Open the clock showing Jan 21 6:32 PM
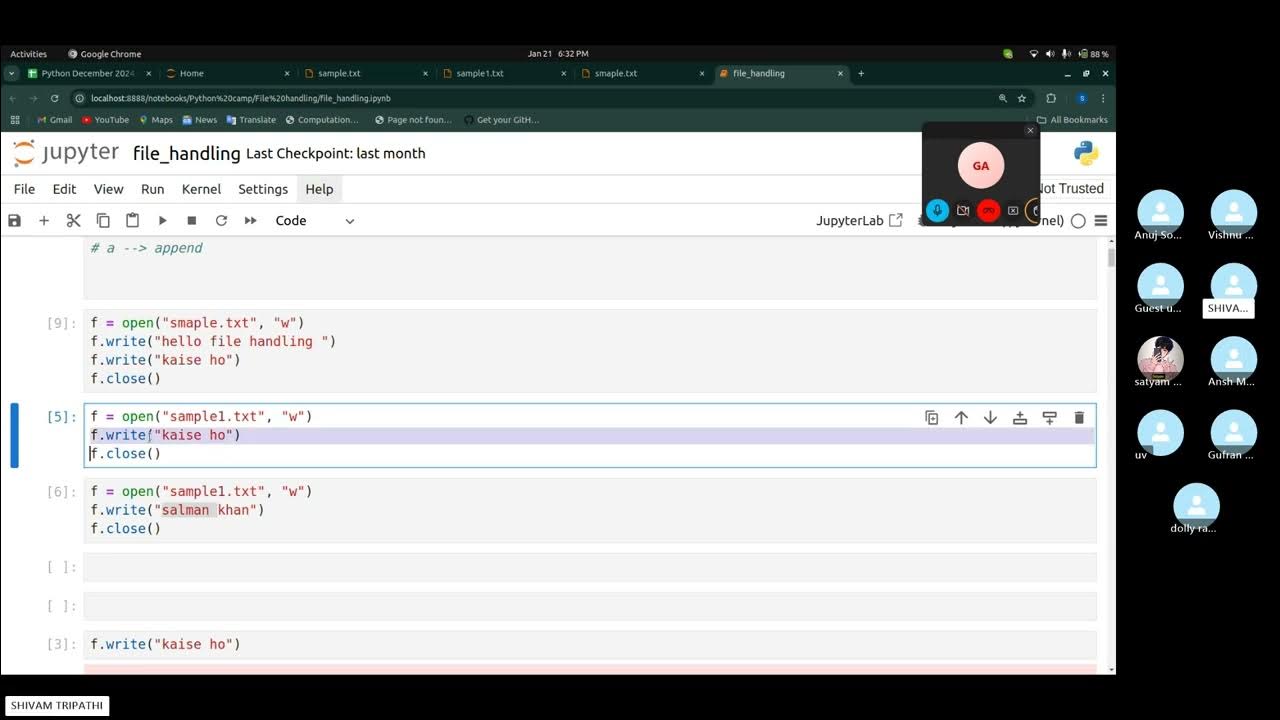The image size is (1280, 720). click(x=558, y=54)
